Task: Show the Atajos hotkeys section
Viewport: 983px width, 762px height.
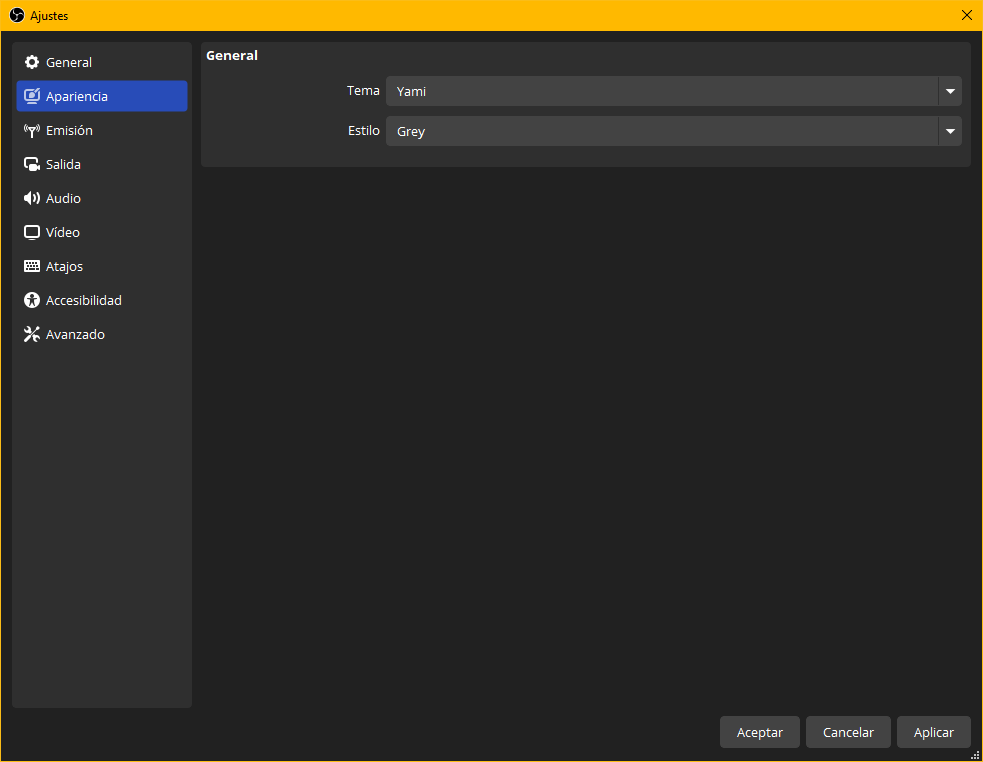Action: [102, 267]
